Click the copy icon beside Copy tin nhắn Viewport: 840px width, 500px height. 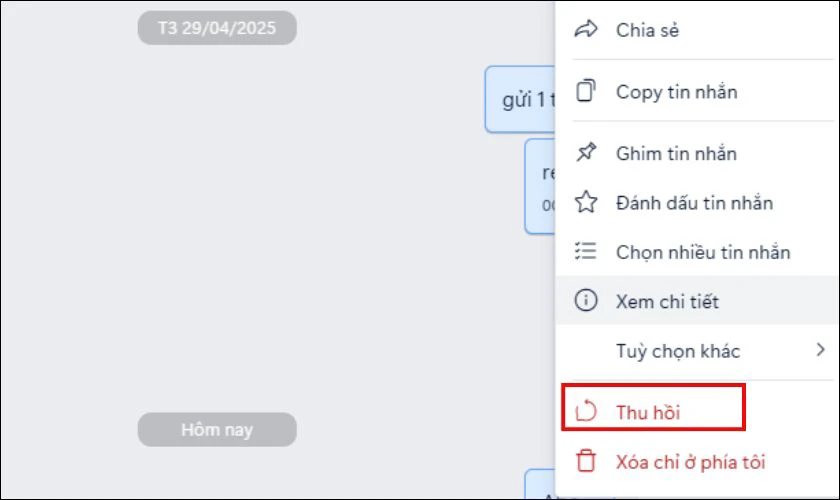[586, 91]
